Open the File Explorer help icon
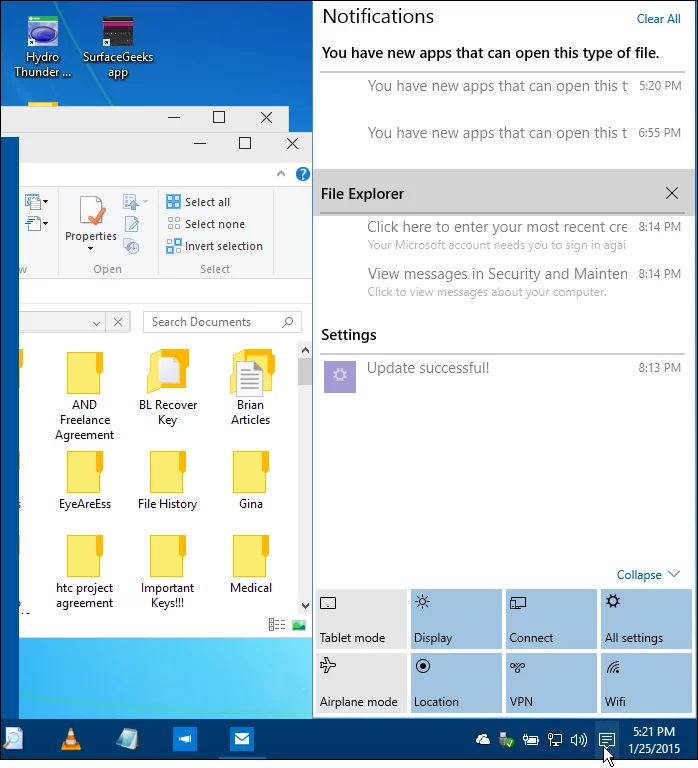The height and width of the screenshot is (768, 698). click(303, 174)
